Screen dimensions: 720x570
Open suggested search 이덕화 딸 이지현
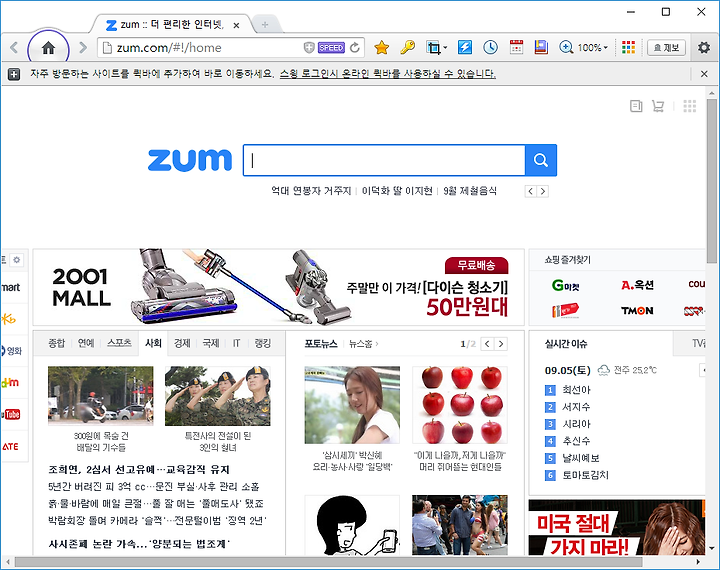[397, 191]
